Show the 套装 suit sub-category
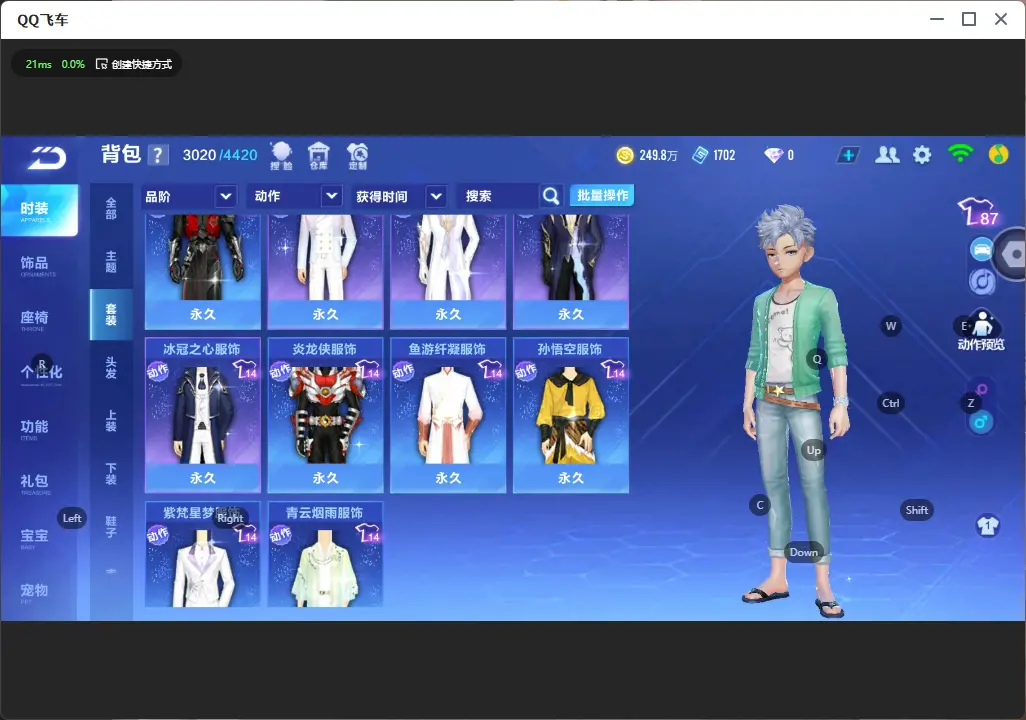 point(111,315)
